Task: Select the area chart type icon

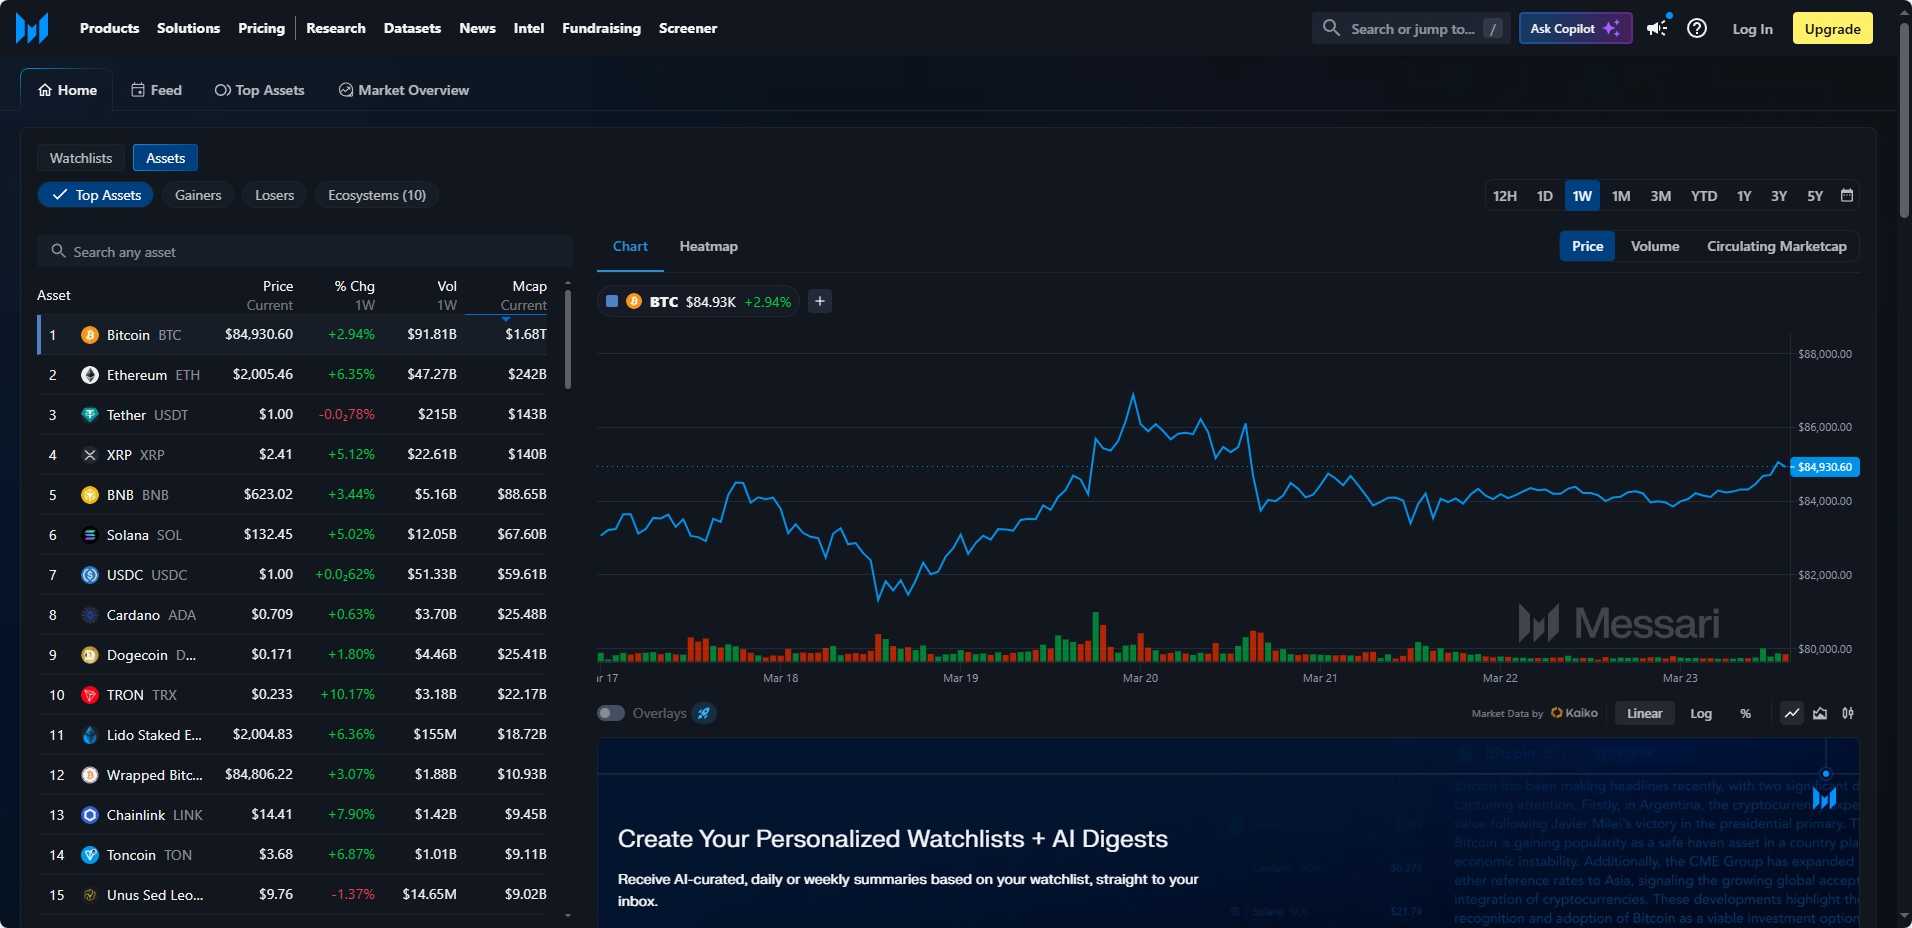Action: click(x=1820, y=713)
